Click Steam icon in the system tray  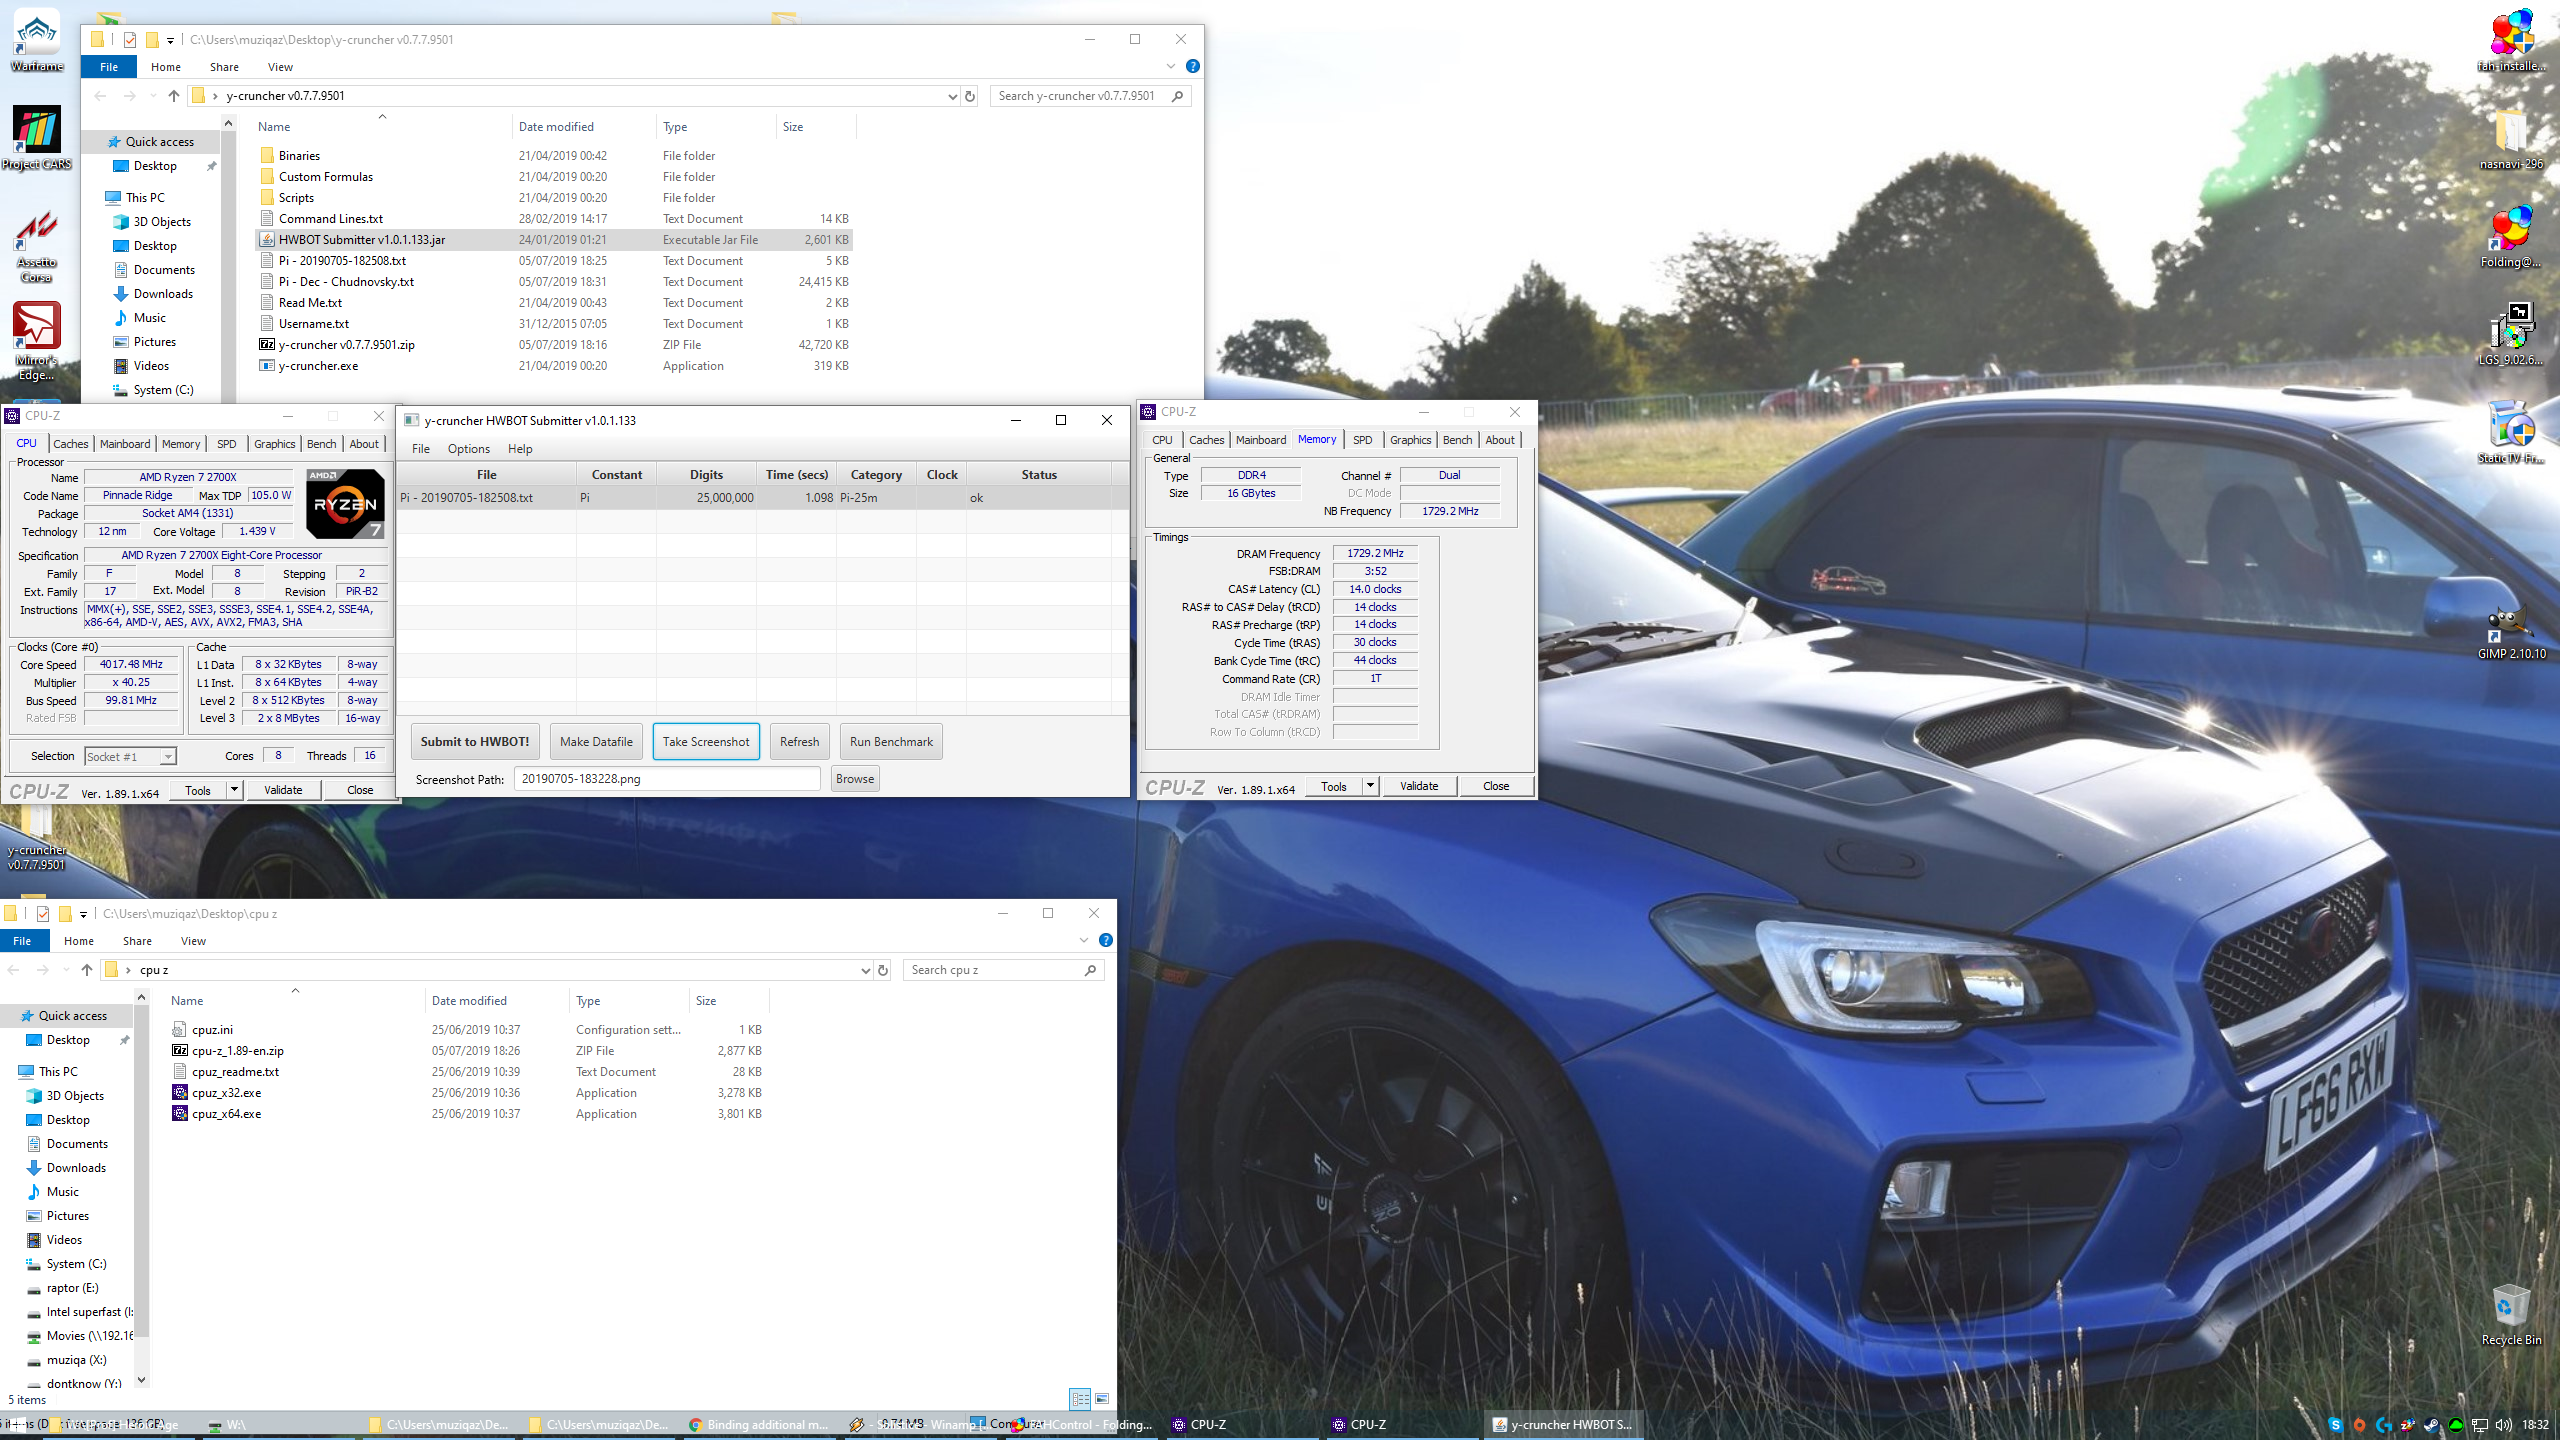tap(2431, 1425)
